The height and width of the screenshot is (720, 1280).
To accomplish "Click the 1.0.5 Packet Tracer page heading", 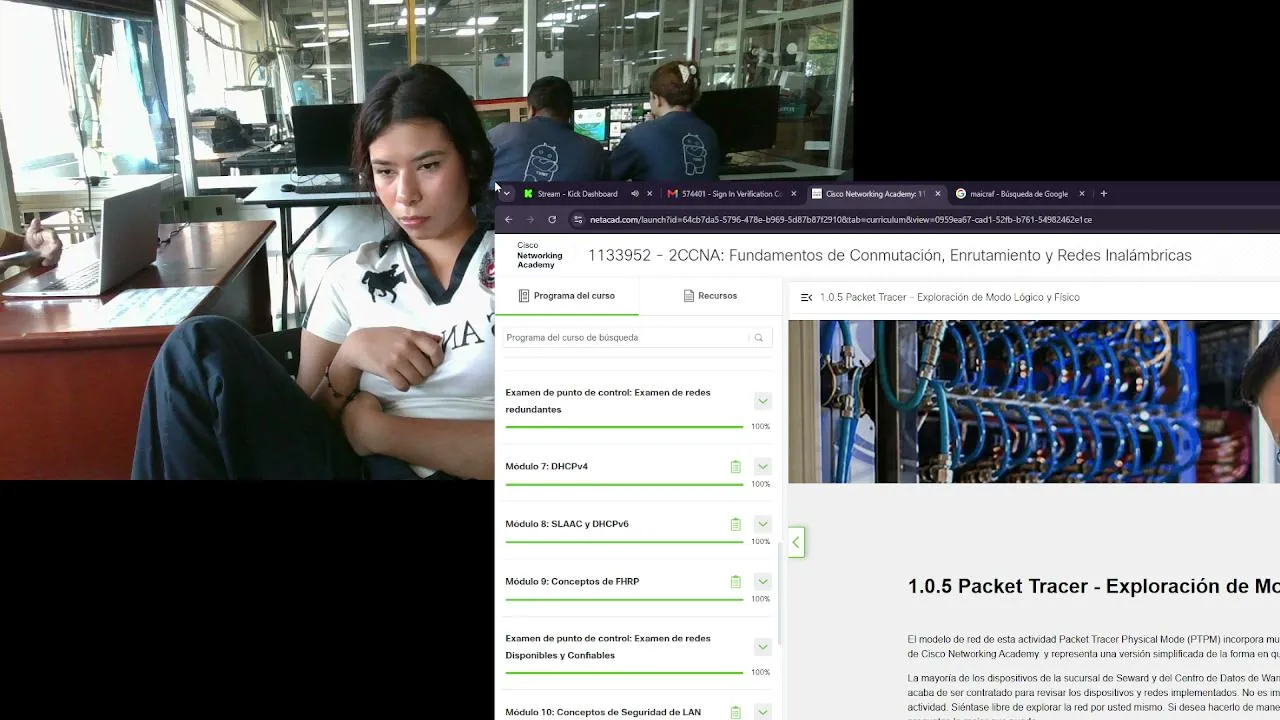I will click(x=1093, y=586).
